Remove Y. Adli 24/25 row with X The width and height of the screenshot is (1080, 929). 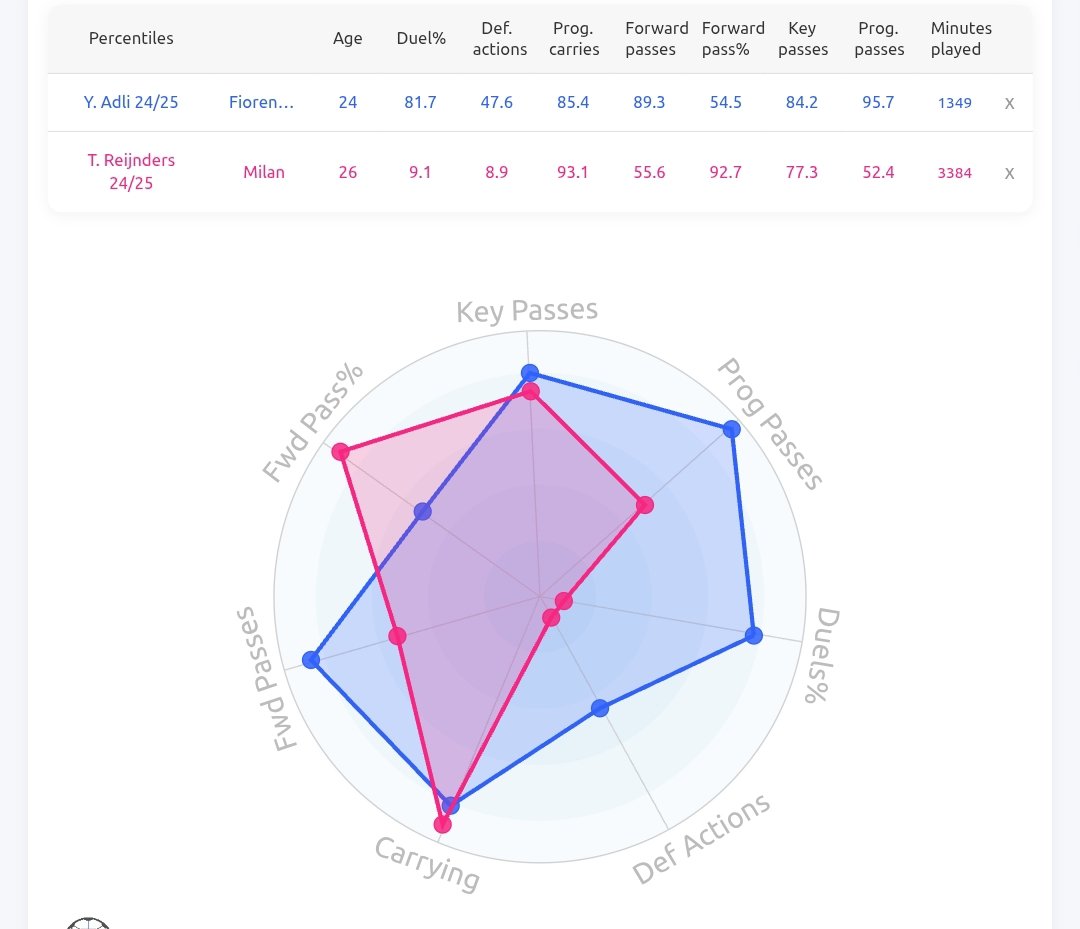[x=1009, y=103]
